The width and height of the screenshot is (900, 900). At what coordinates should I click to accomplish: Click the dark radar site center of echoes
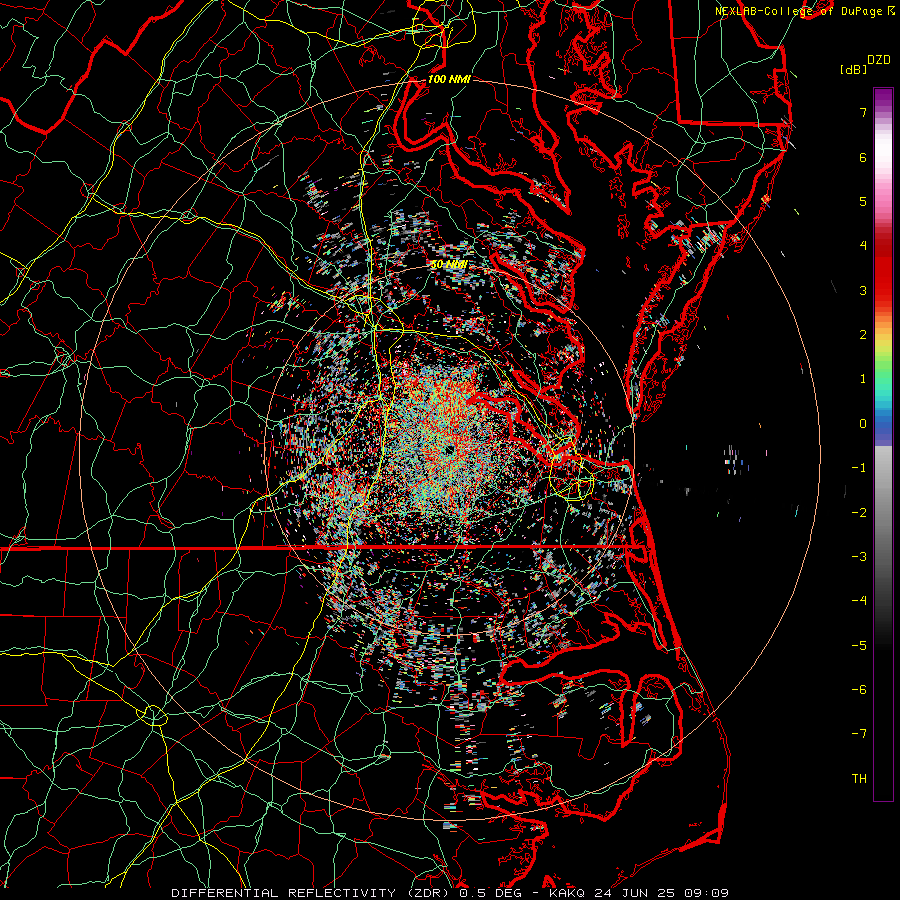(449, 451)
